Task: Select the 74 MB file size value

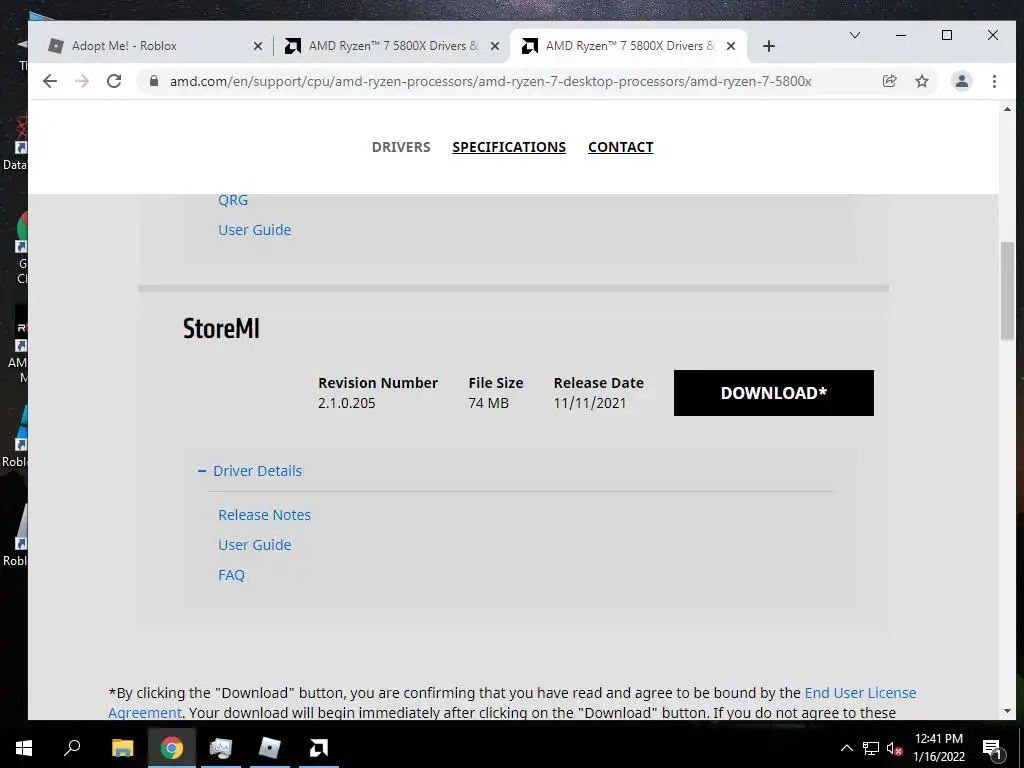Action: tap(488, 403)
